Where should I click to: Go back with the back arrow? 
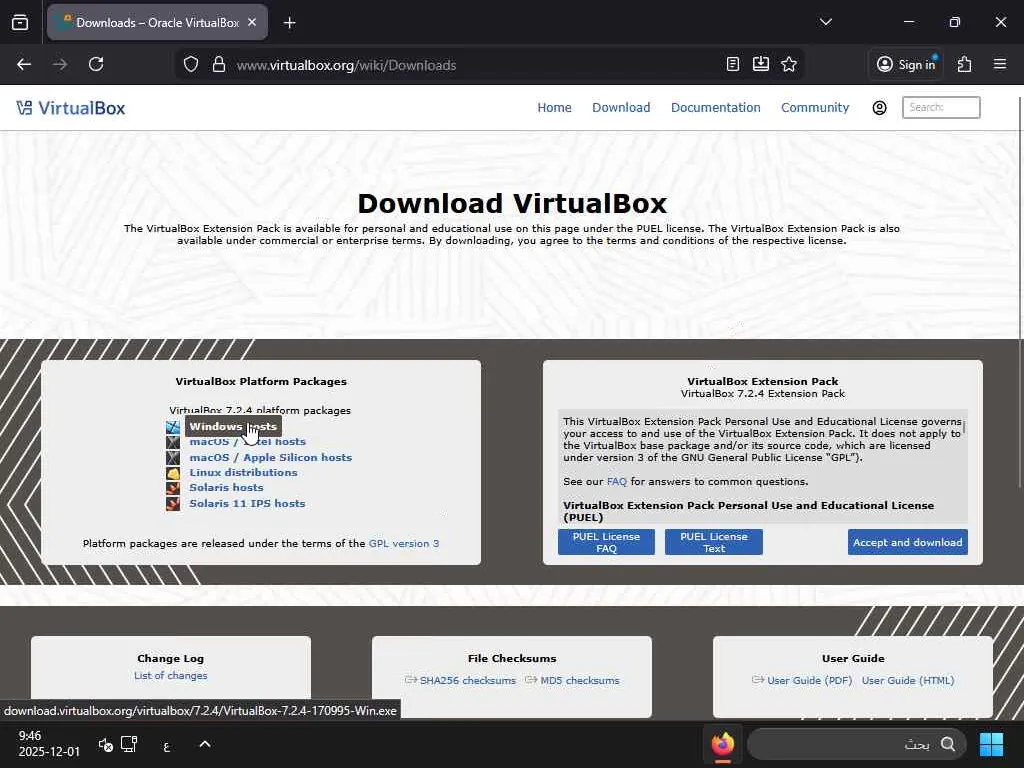[24, 64]
